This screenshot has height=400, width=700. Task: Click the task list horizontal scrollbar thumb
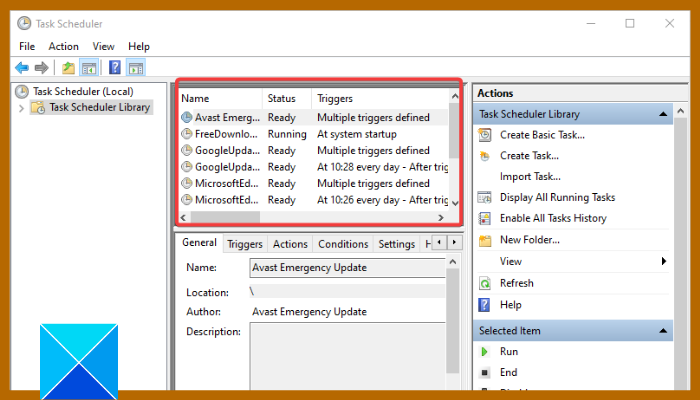(225, 217)
